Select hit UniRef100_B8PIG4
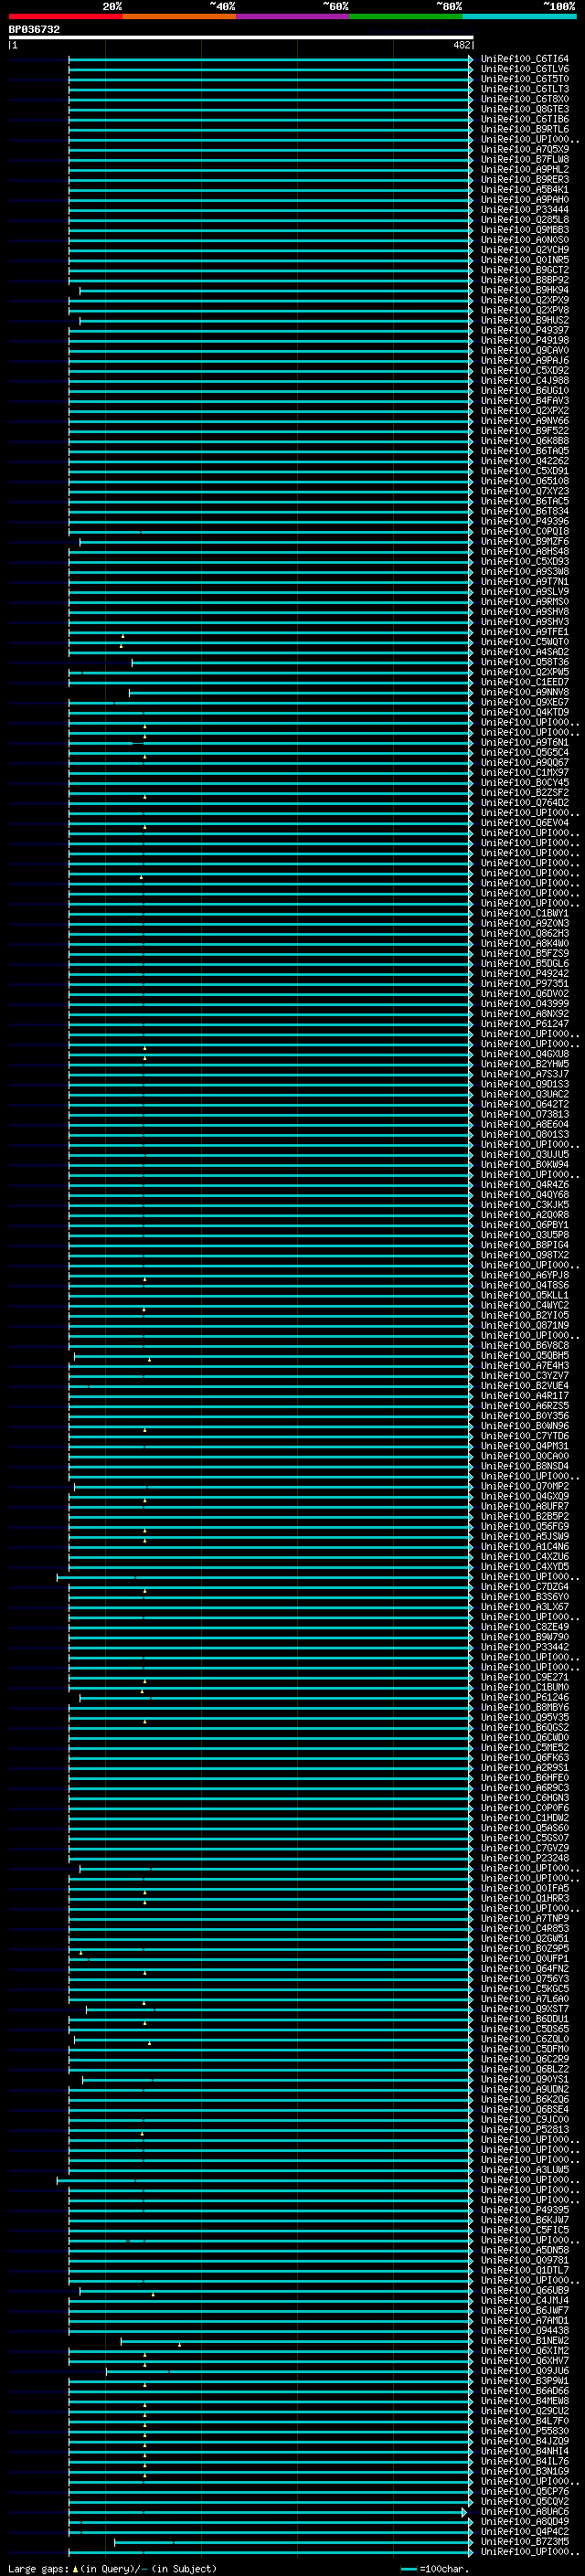The height and width of the screenshot is (2576, 585). 525,1245
